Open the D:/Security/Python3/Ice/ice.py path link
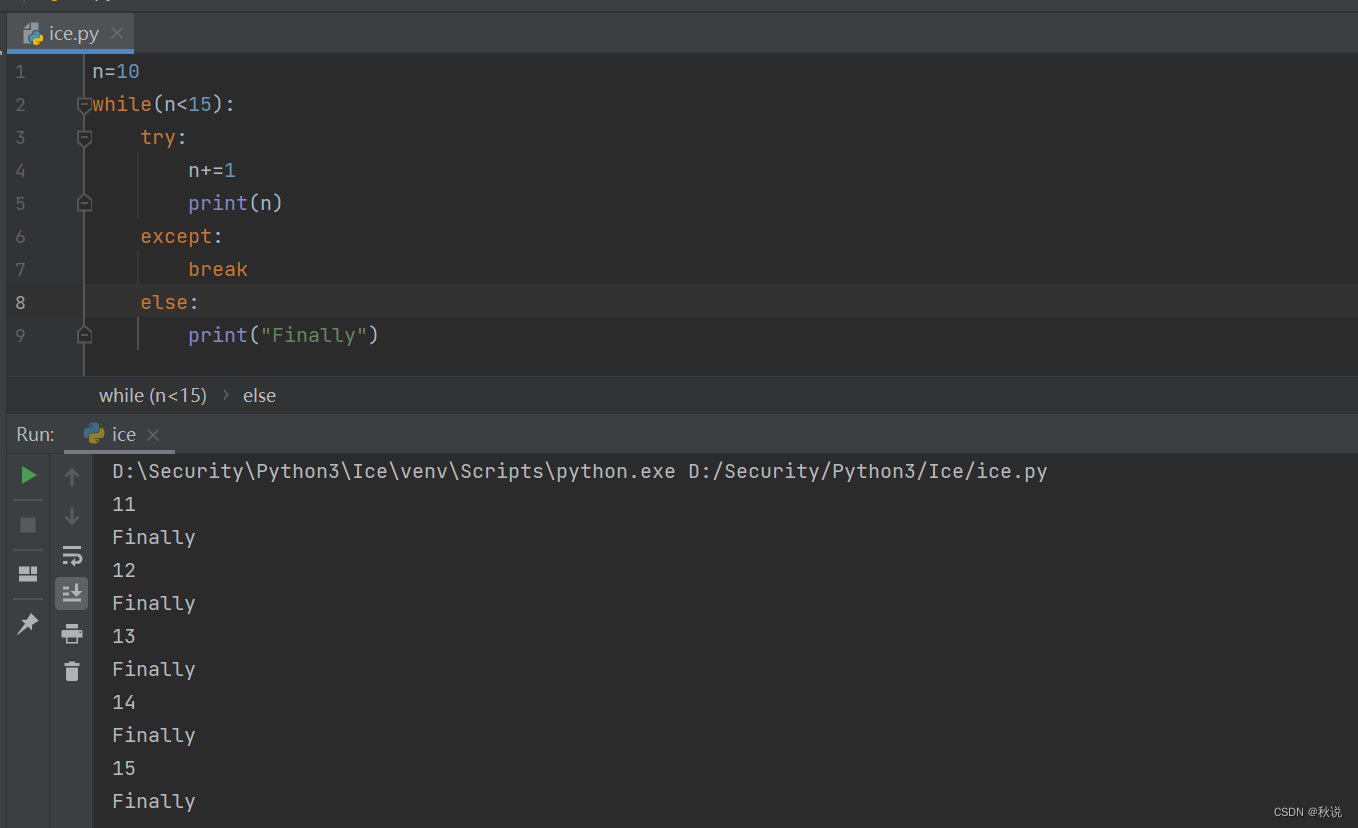Screen dimensions: 1358x828 point(868,471)
